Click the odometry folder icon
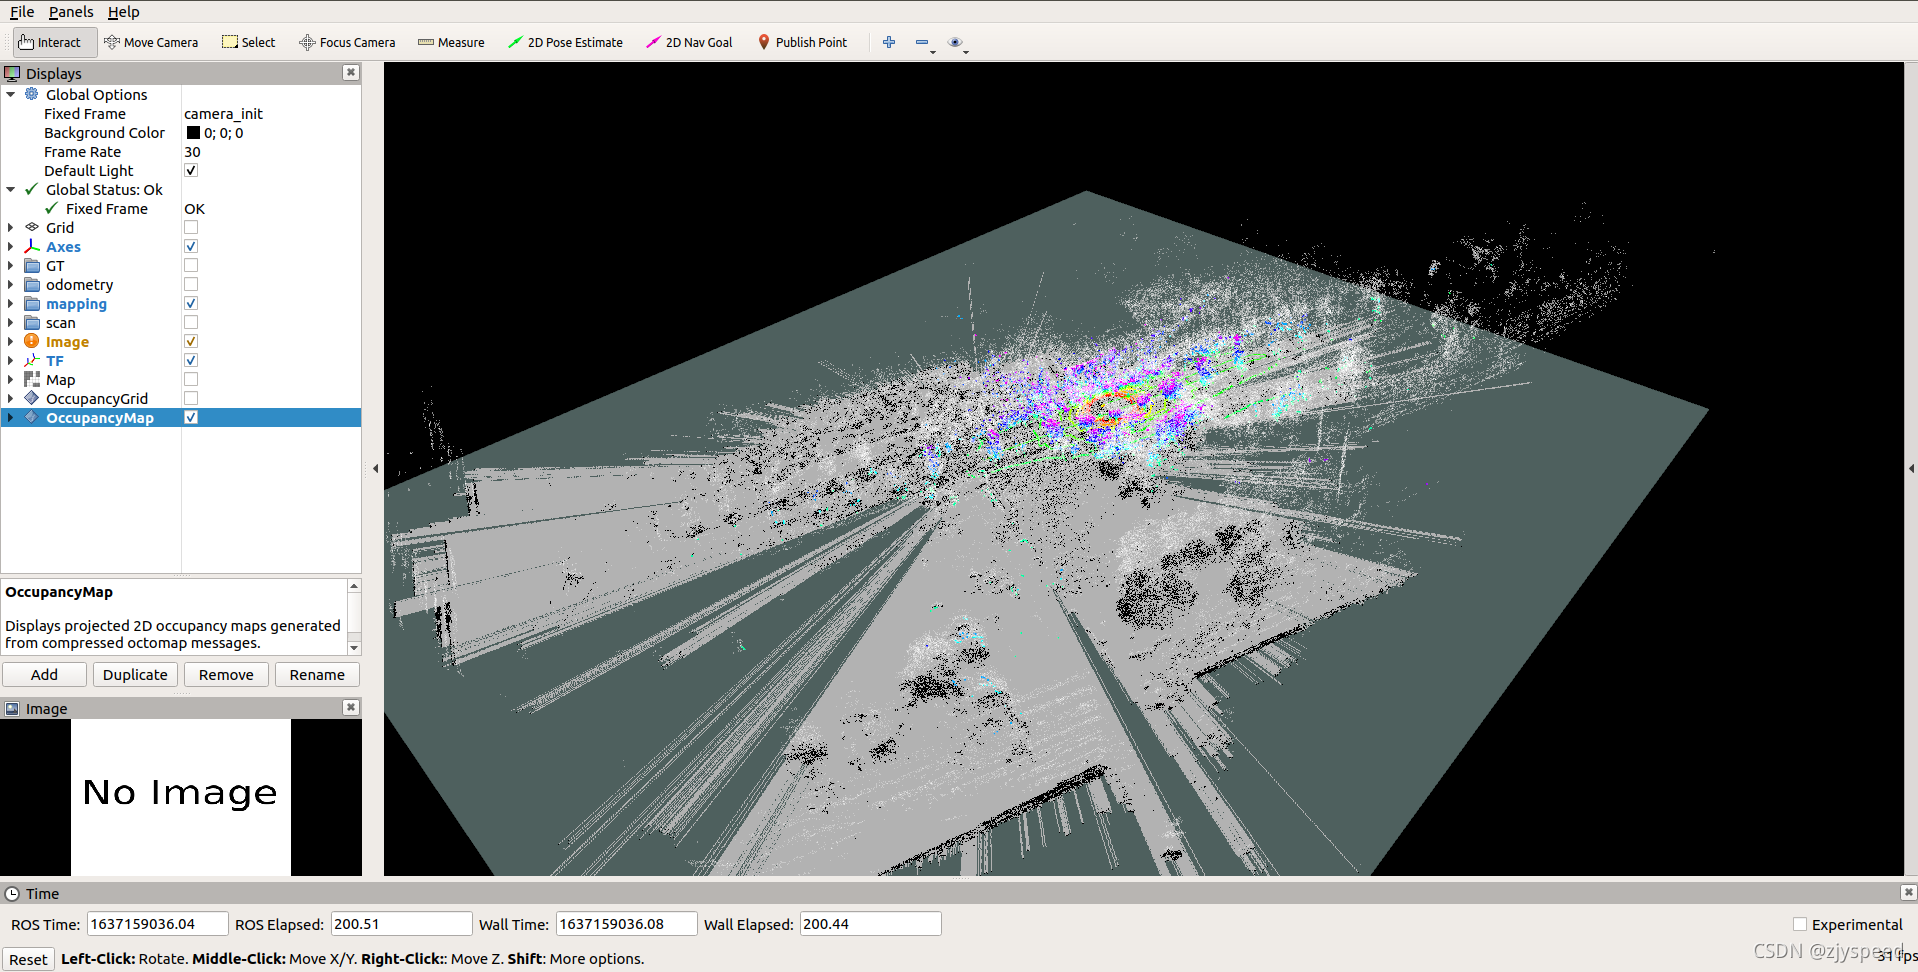The width and height of the screenshot is (1918, 972). click(32, 285)
